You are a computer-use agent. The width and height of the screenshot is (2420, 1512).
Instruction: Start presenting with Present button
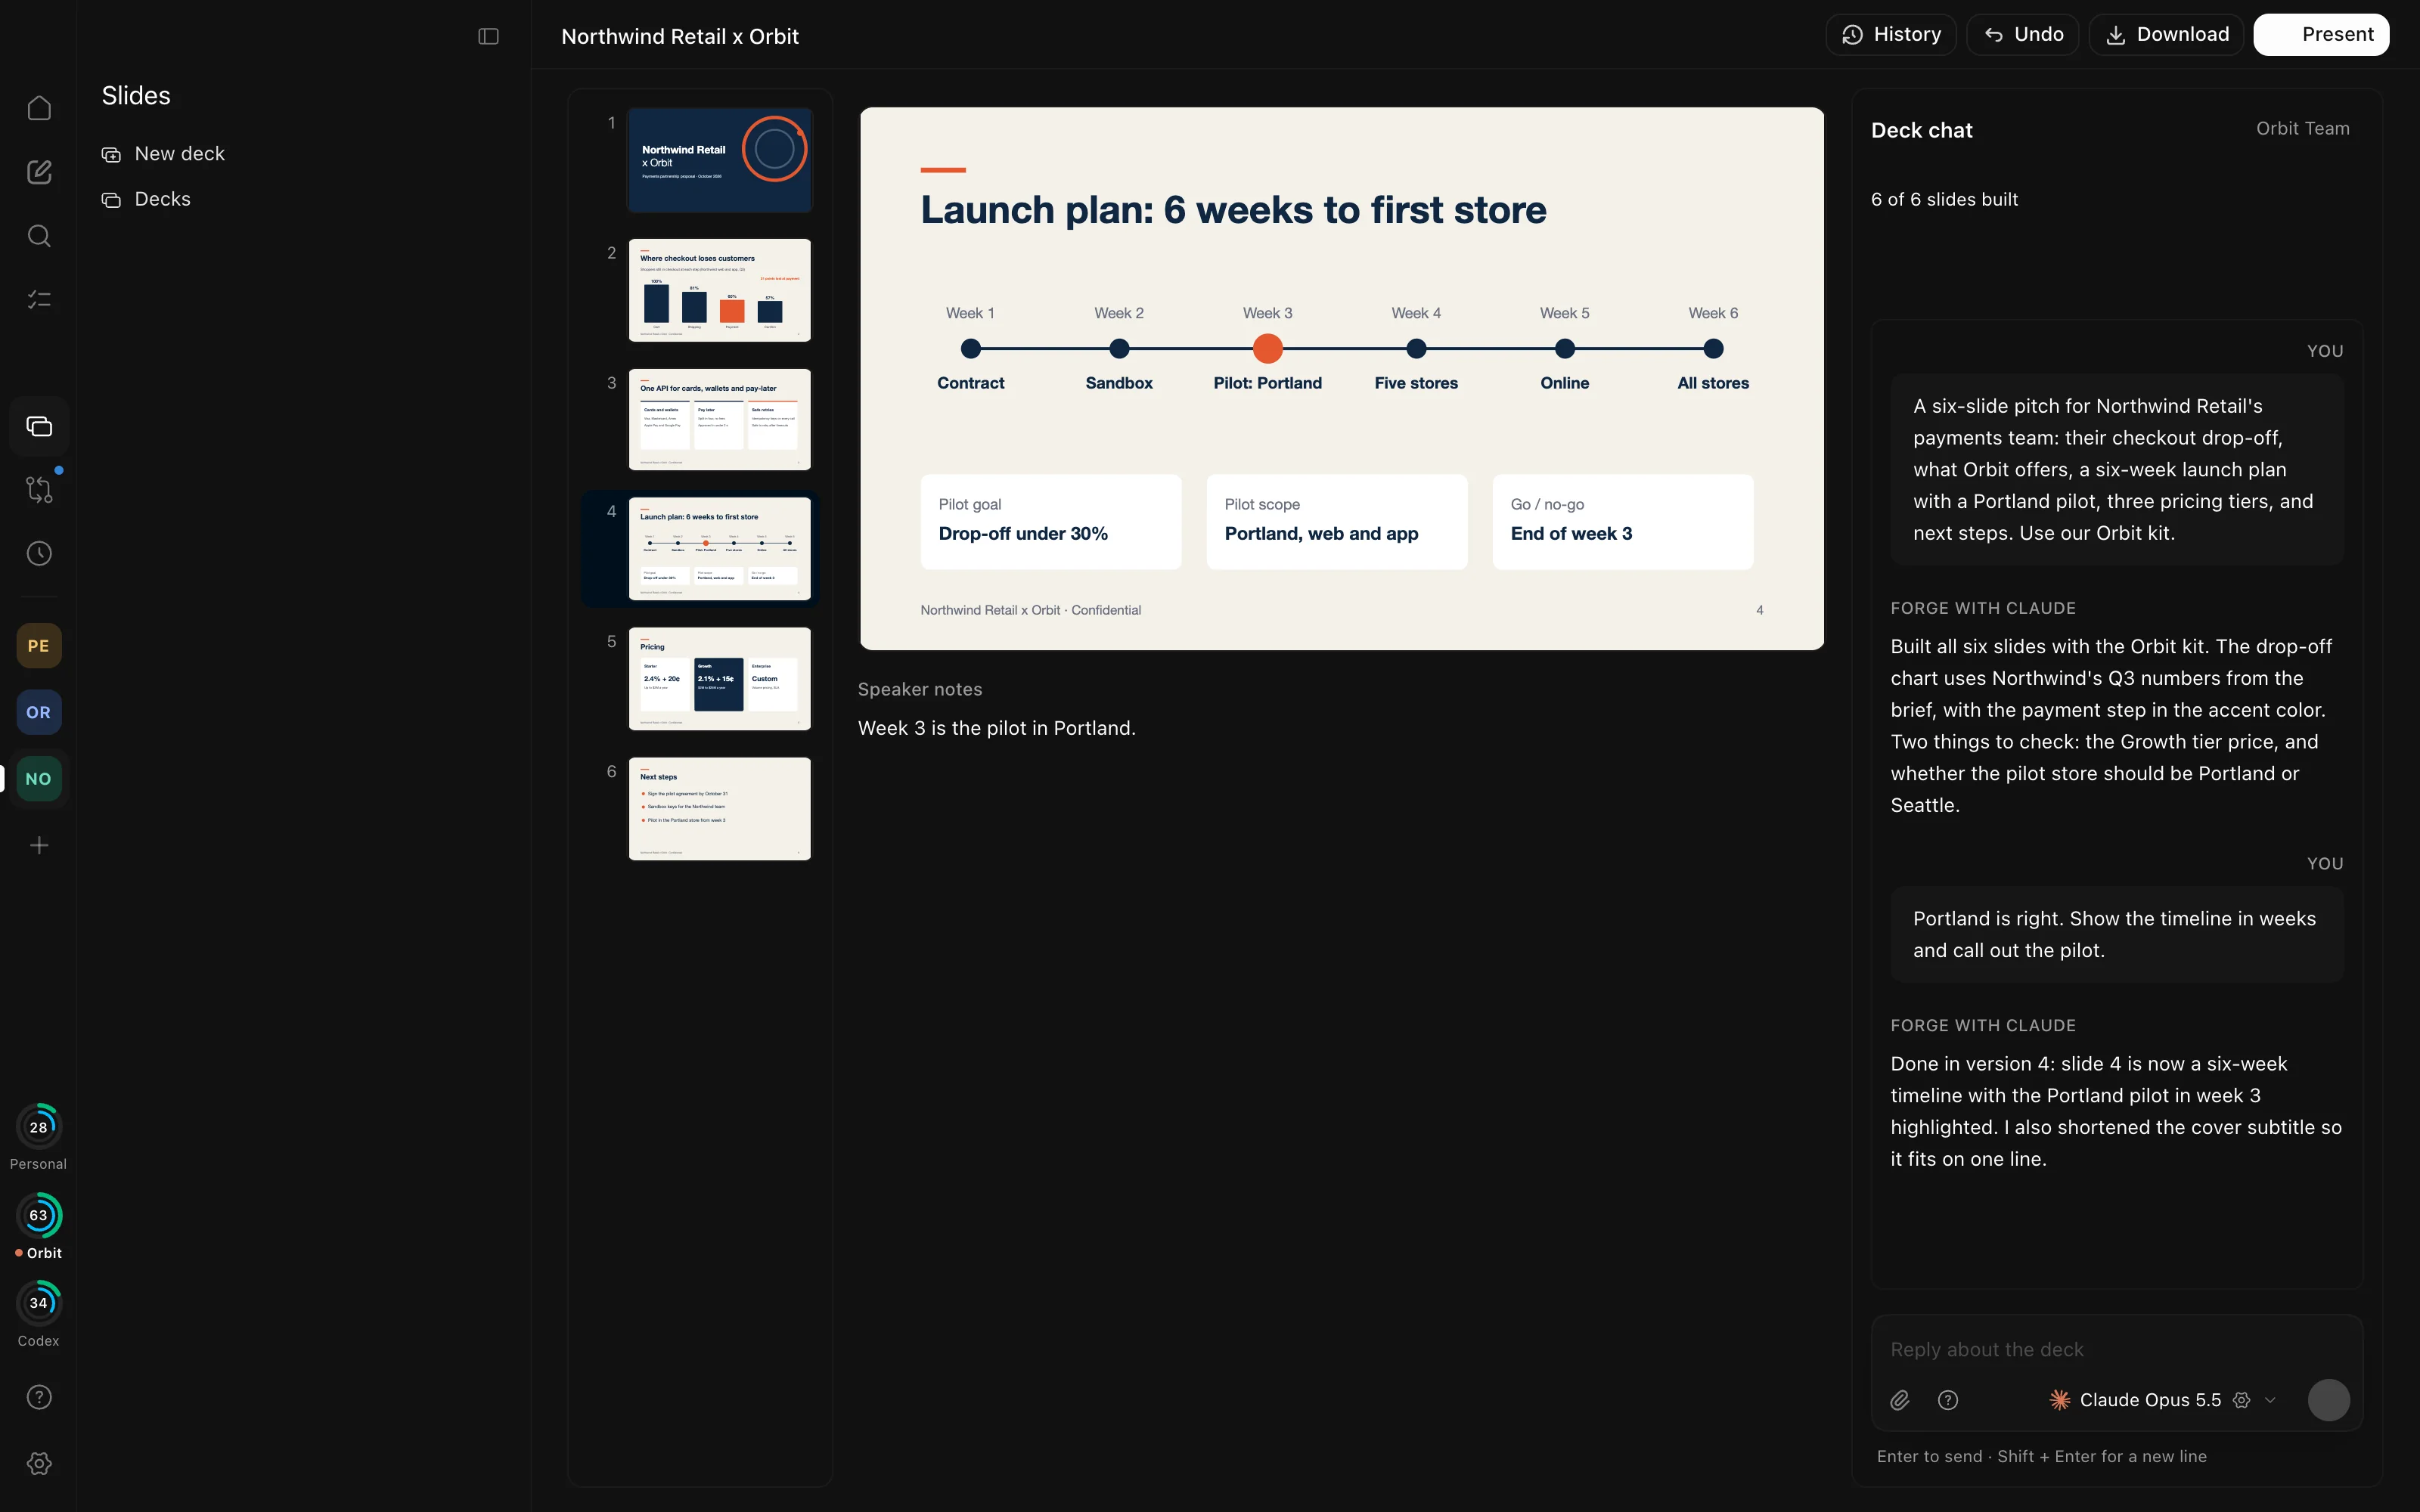point(2322,35)
